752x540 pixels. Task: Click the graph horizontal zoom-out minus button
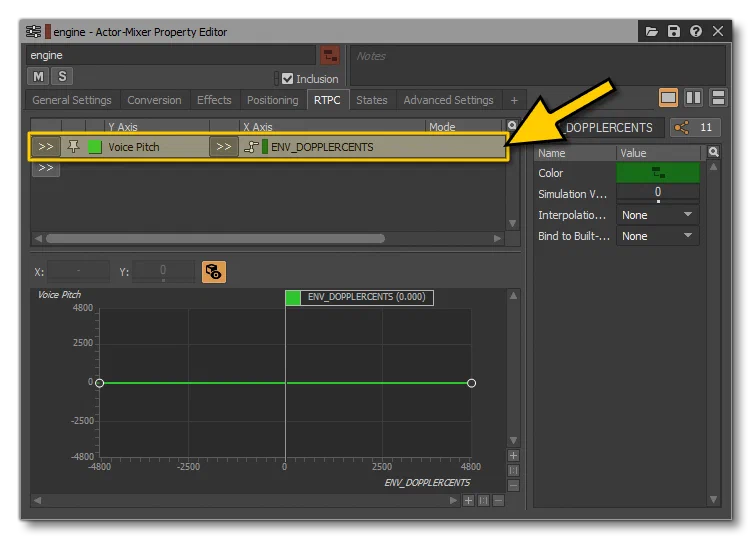[x=498, y=501]
